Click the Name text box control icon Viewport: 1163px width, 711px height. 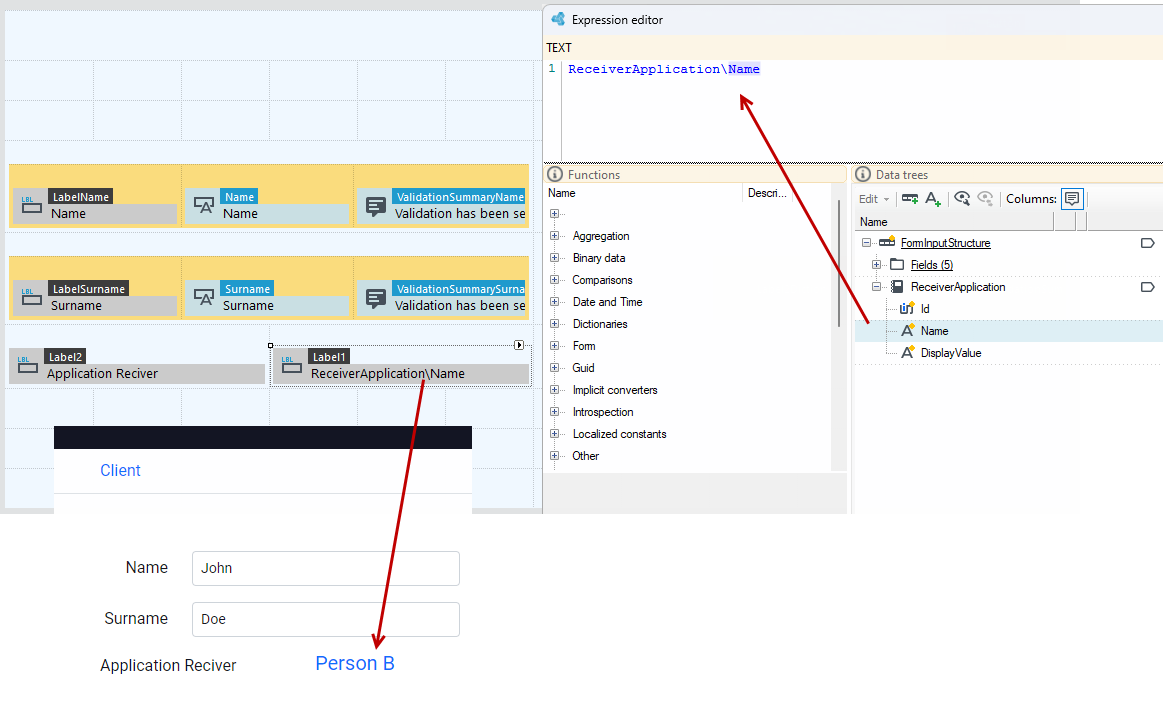(x=204, y=205)
